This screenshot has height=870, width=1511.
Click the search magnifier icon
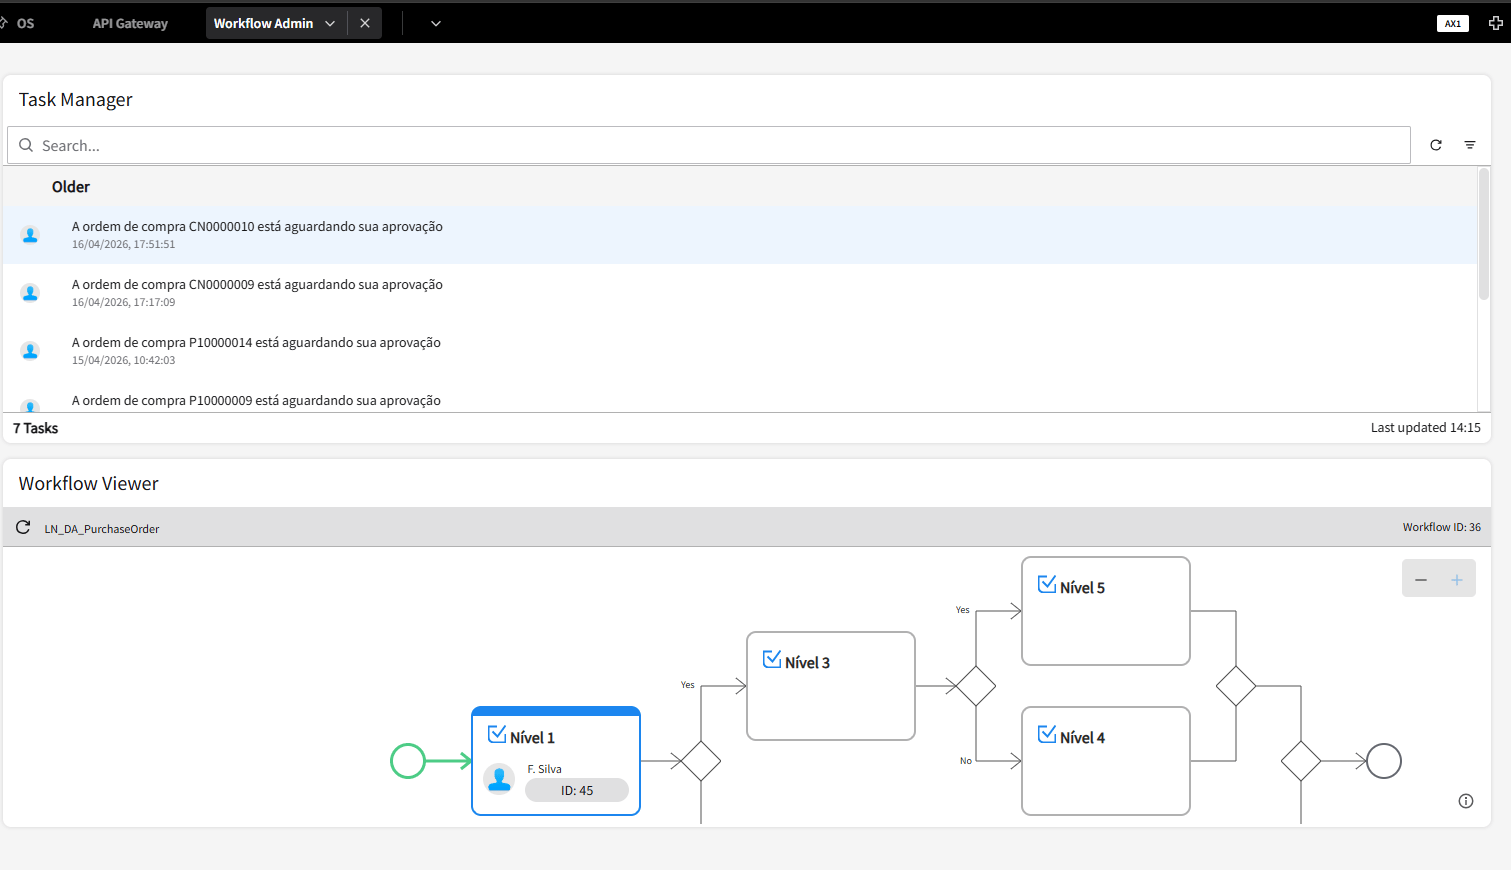point(26,145)
